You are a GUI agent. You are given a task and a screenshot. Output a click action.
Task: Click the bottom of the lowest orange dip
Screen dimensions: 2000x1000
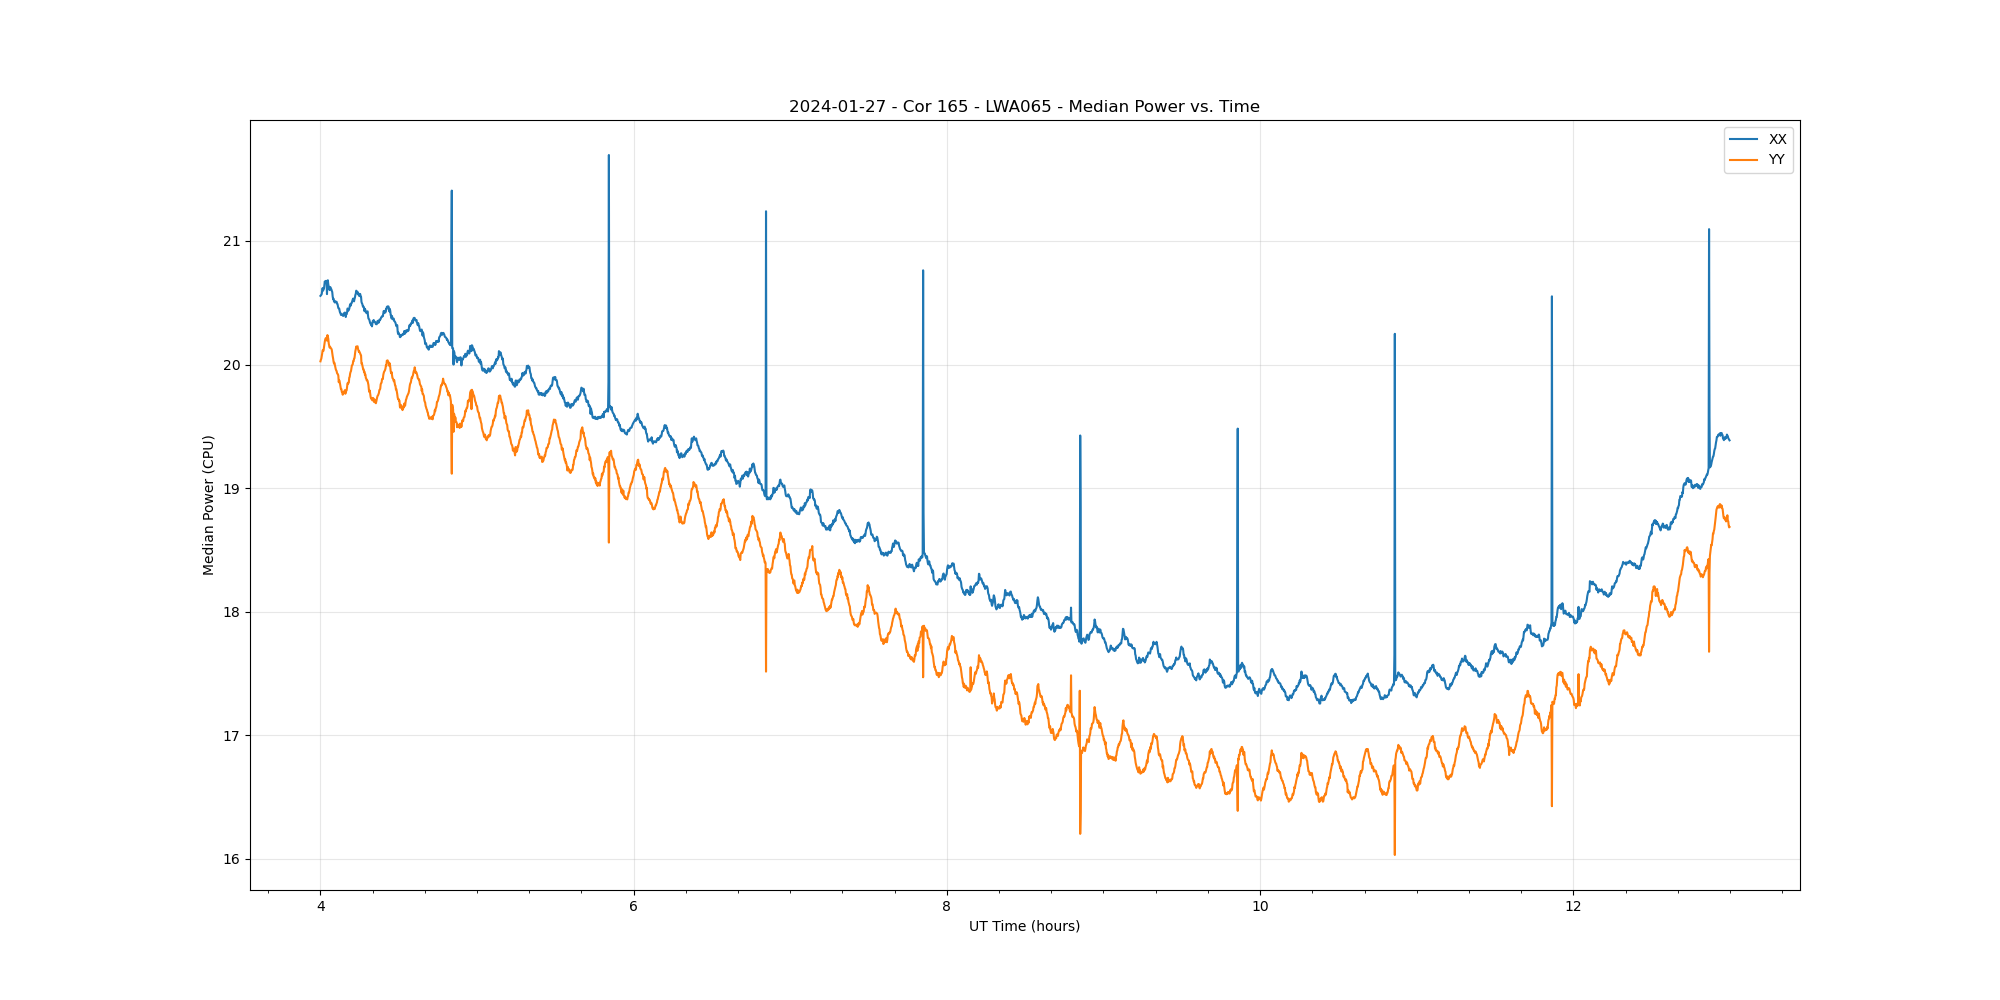tap(1394, 854)
